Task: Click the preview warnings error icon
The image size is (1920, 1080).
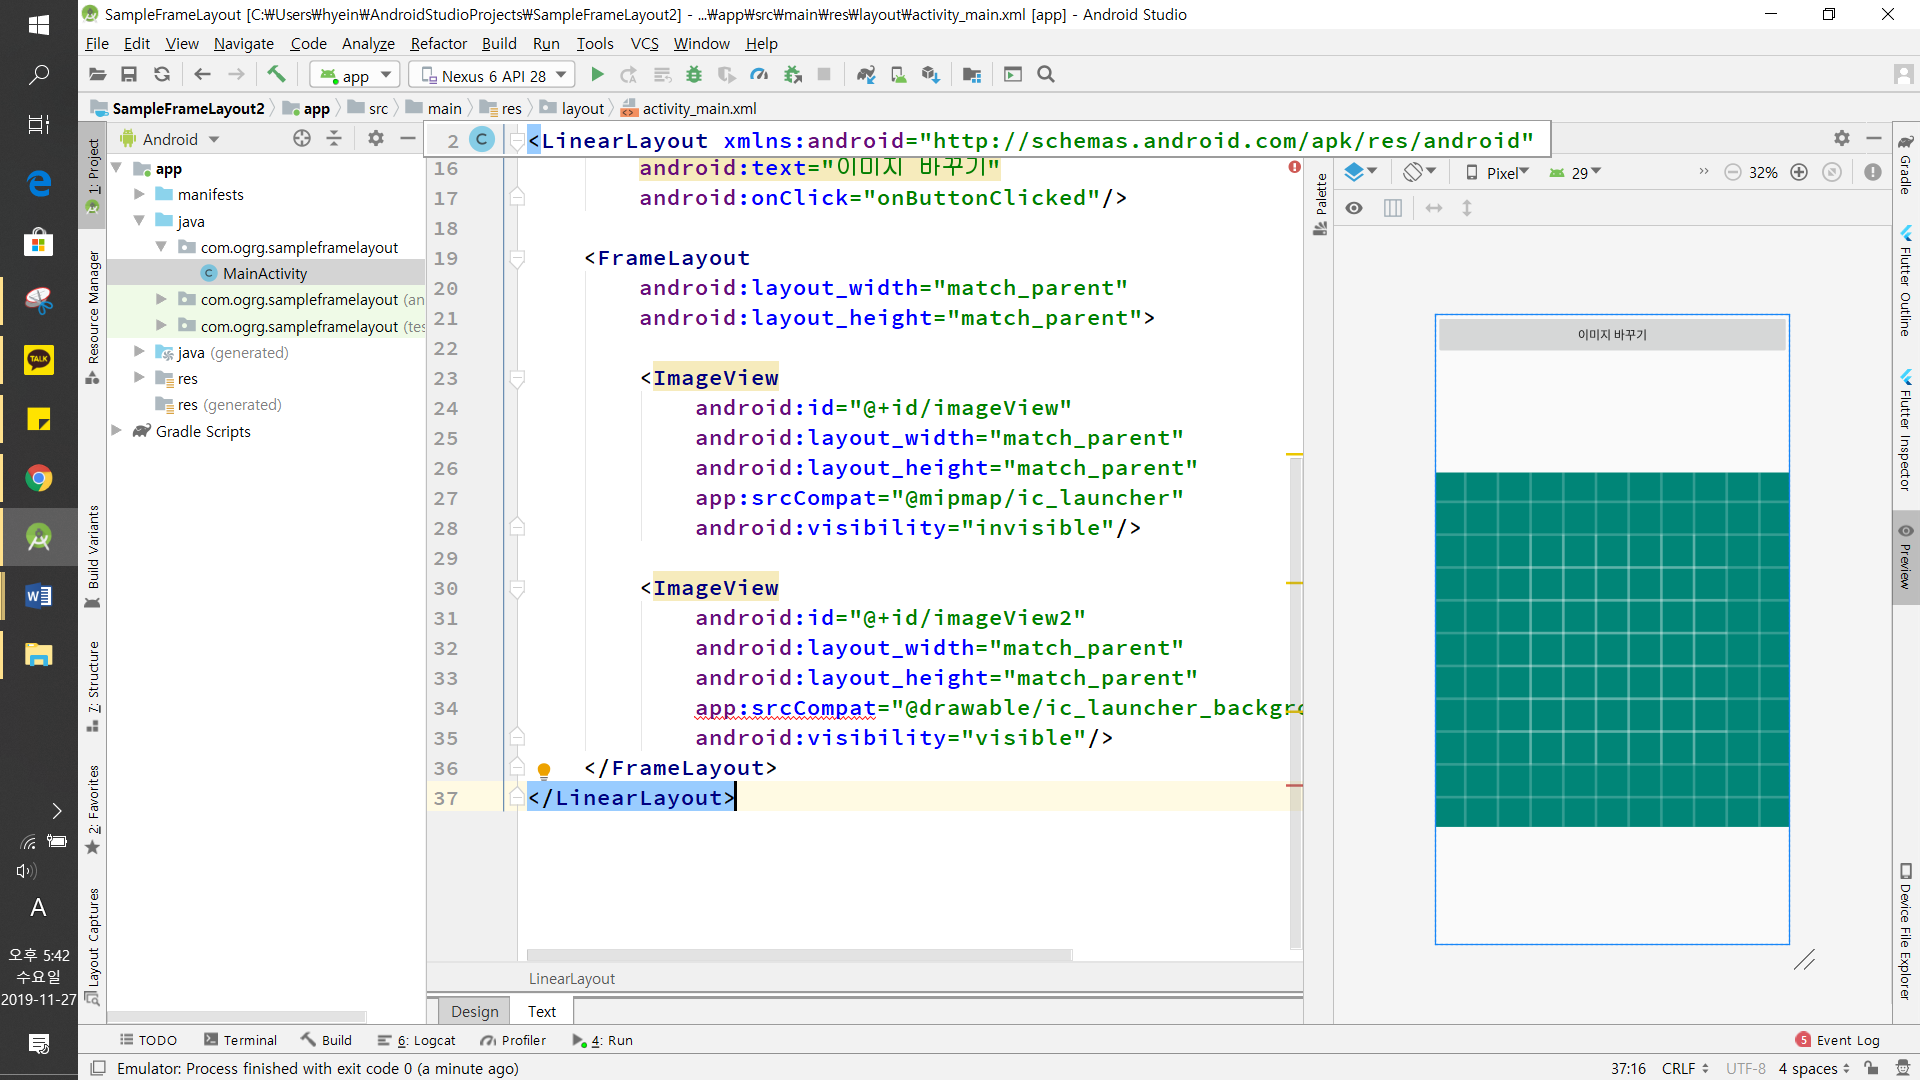Action: click(x=1873, y=172)
